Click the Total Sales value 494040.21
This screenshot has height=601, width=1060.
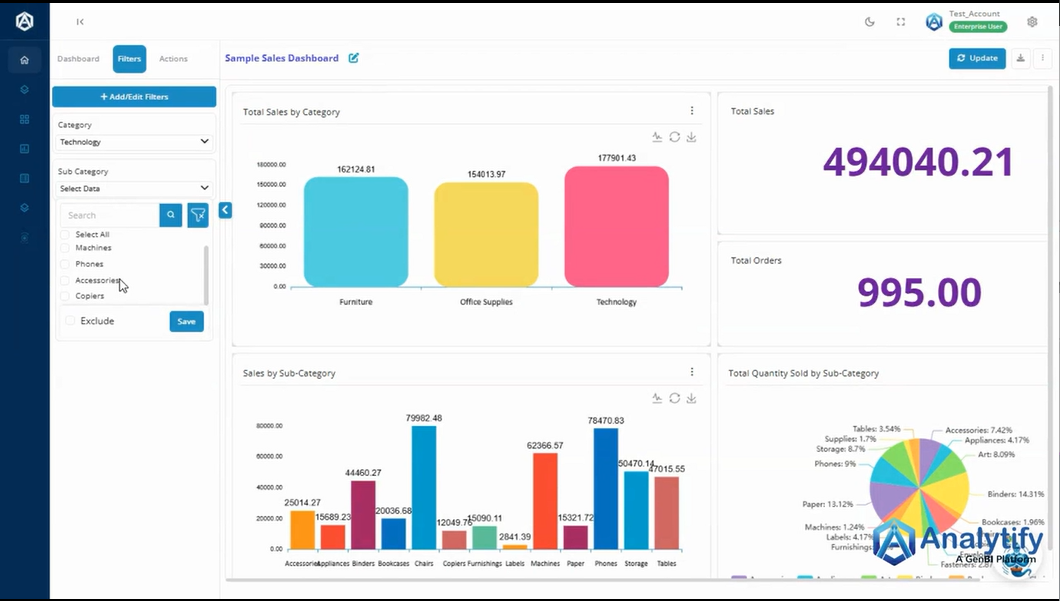pos(918,162)
